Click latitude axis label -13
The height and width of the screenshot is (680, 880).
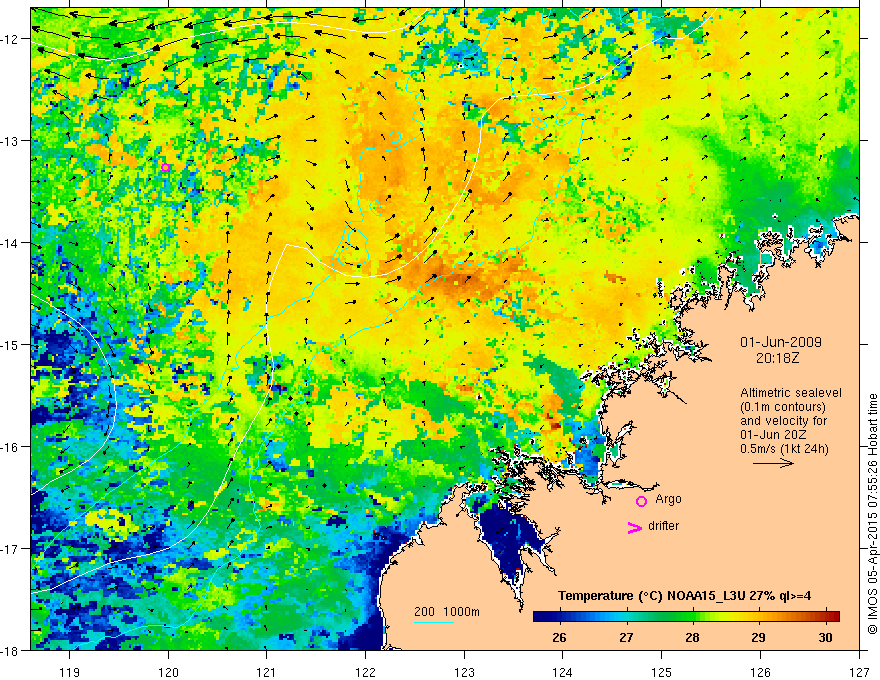coord(10,140)
